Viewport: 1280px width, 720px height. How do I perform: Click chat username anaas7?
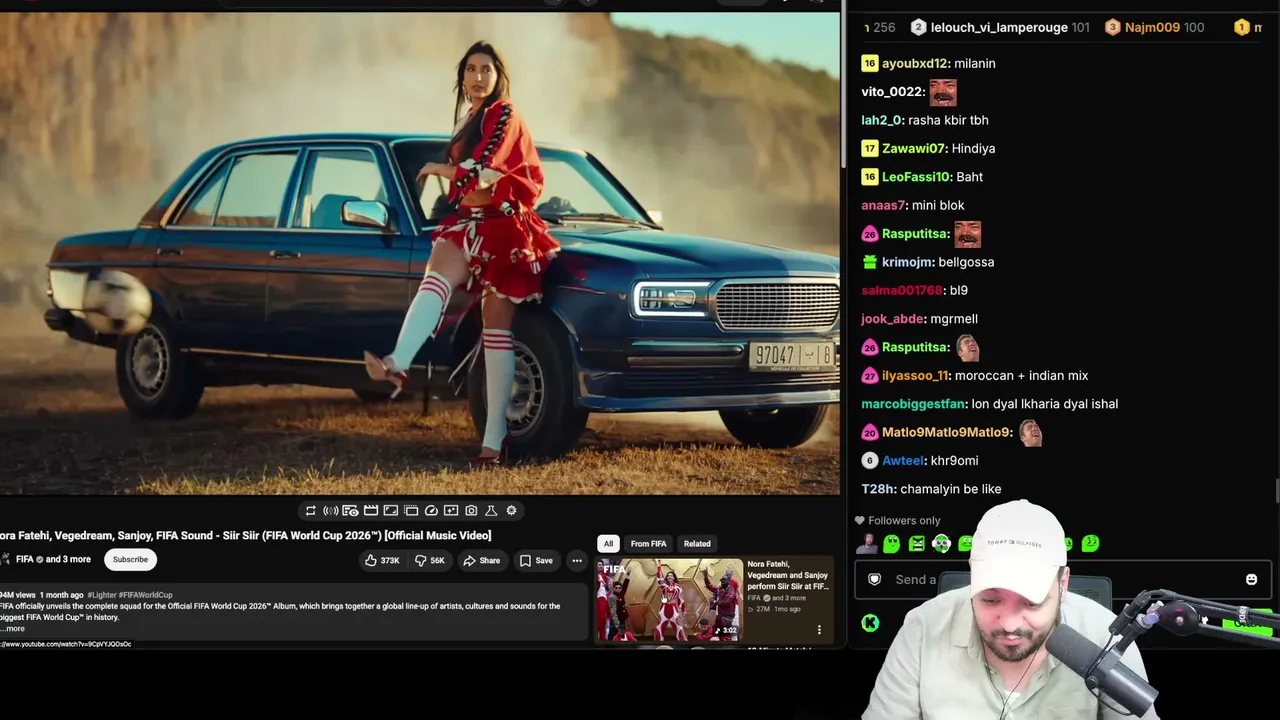[x=884, y=205]
